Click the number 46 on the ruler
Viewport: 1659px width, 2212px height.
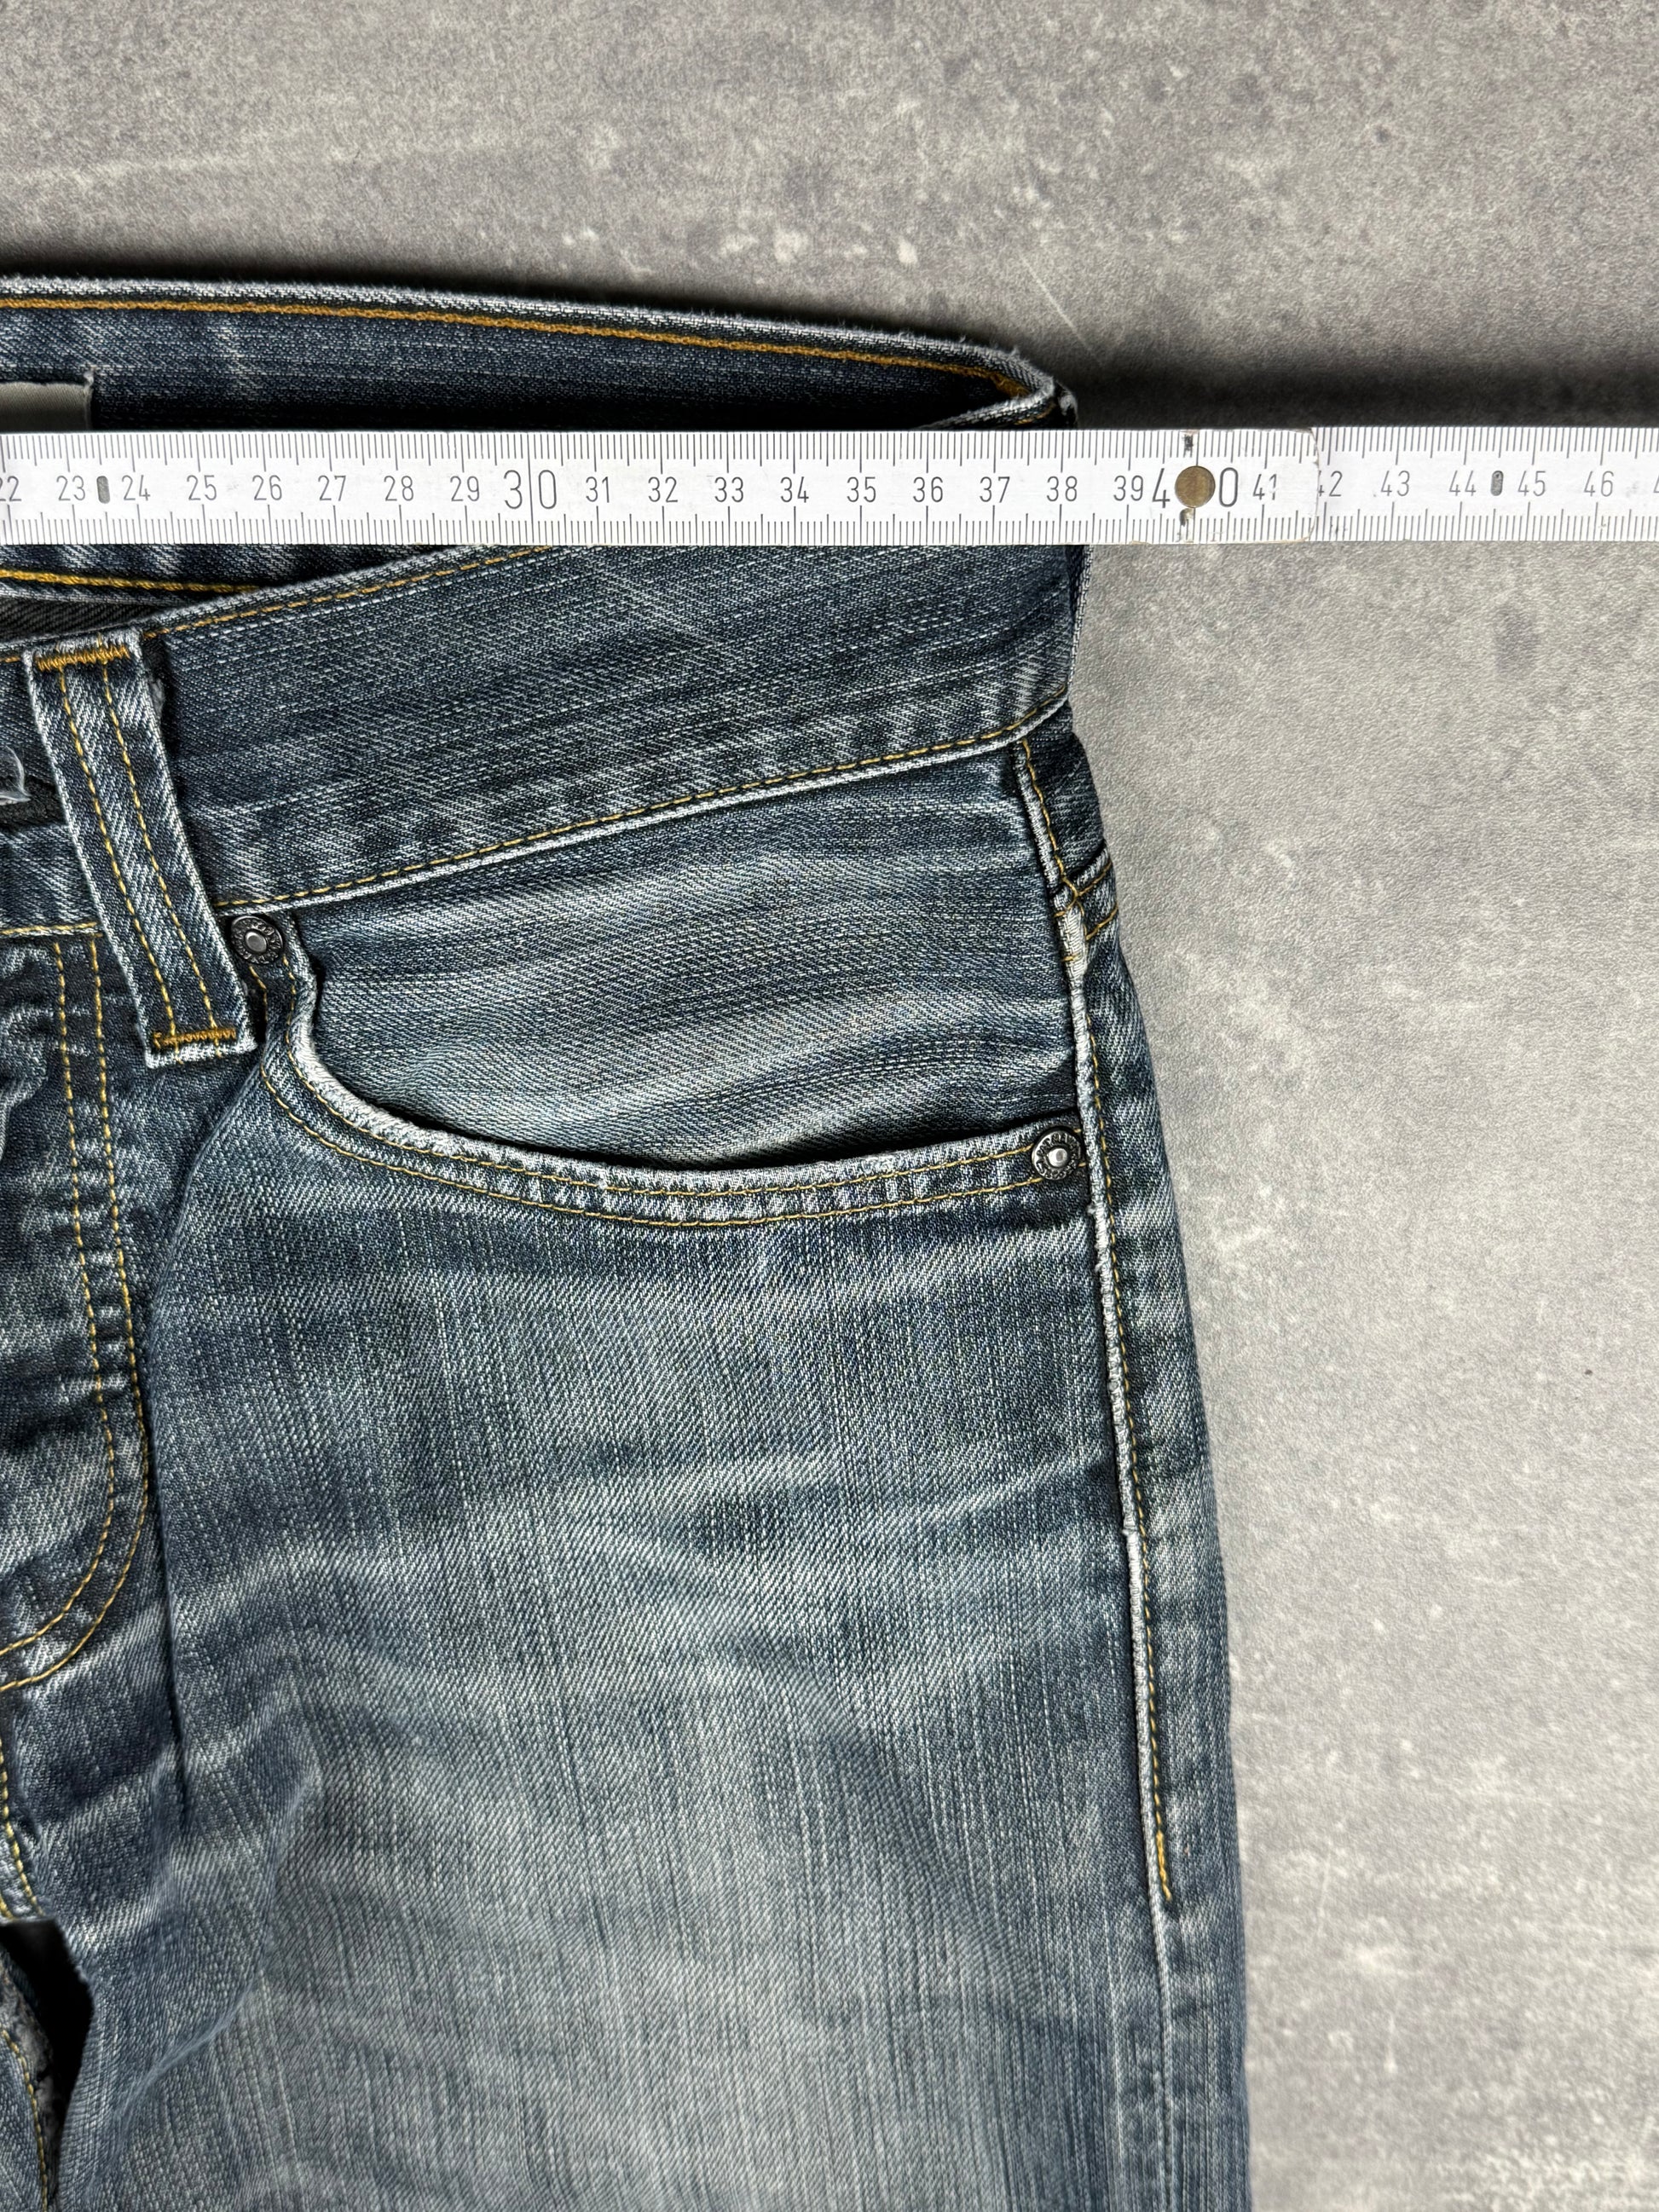[1599, 485]
